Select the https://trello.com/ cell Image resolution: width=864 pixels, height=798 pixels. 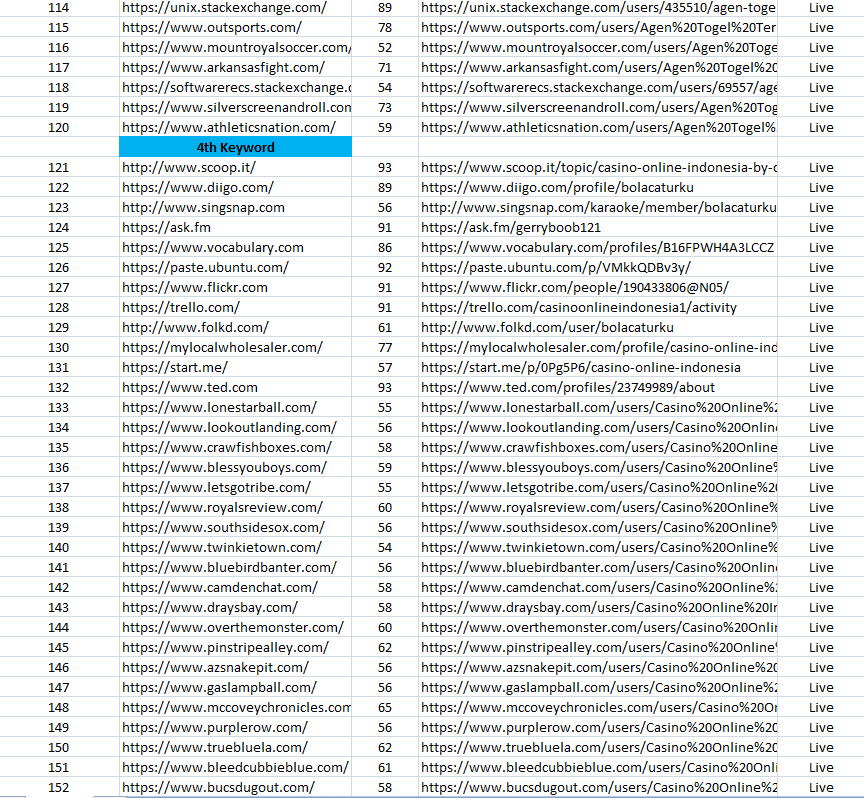point(235,308)
